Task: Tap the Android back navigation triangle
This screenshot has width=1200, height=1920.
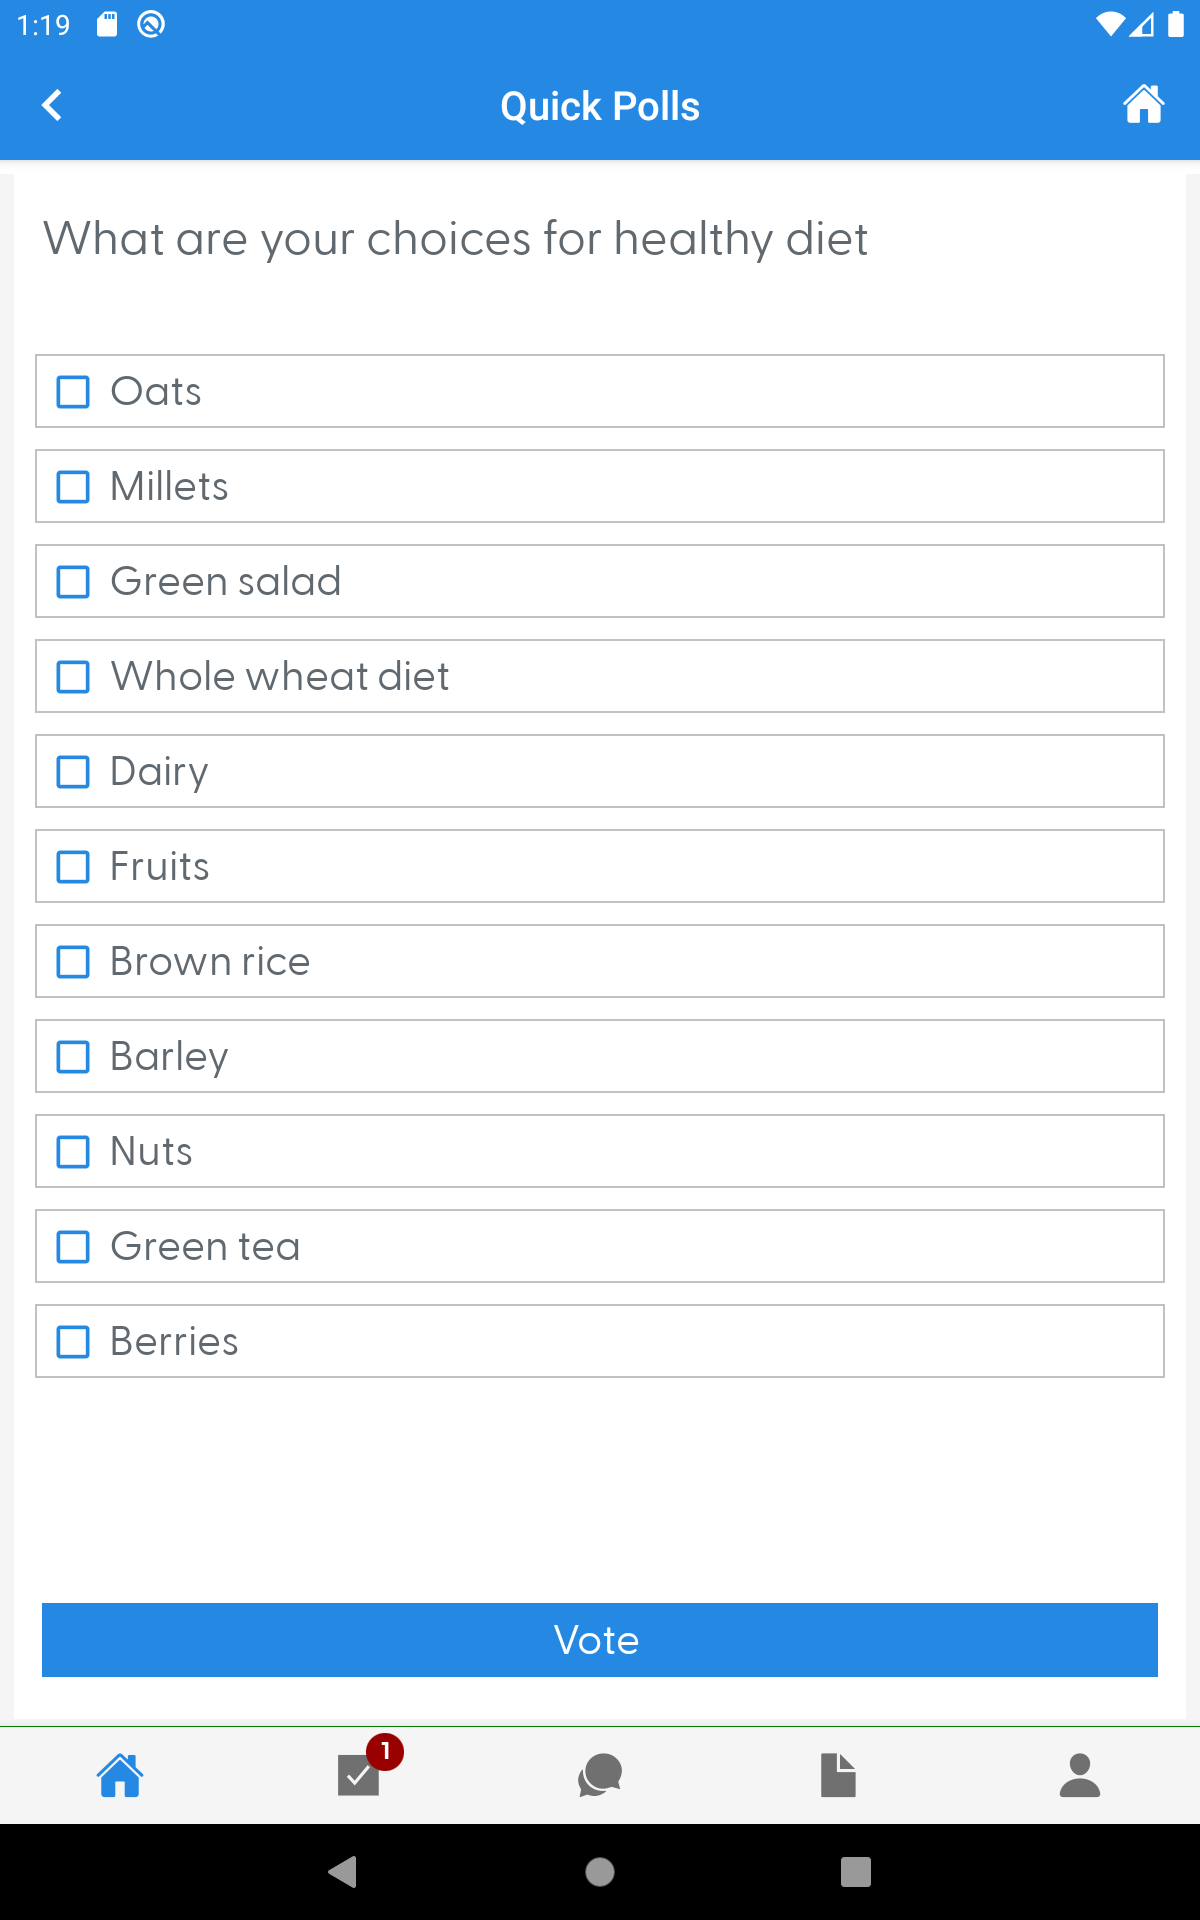Action: coord(343,1871)
